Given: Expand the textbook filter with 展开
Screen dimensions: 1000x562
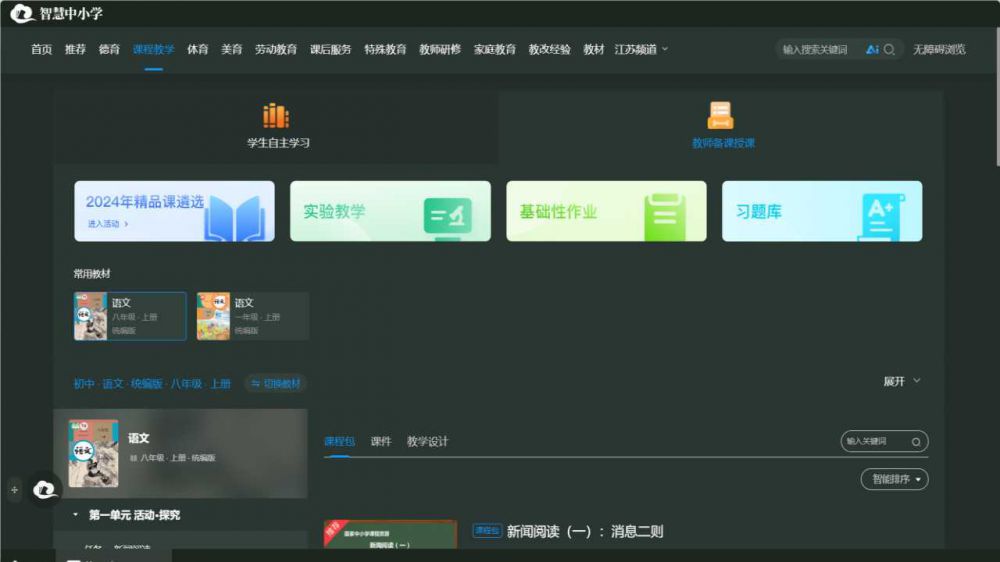Looking at the screenshot, I should click(x=901, y=381).
